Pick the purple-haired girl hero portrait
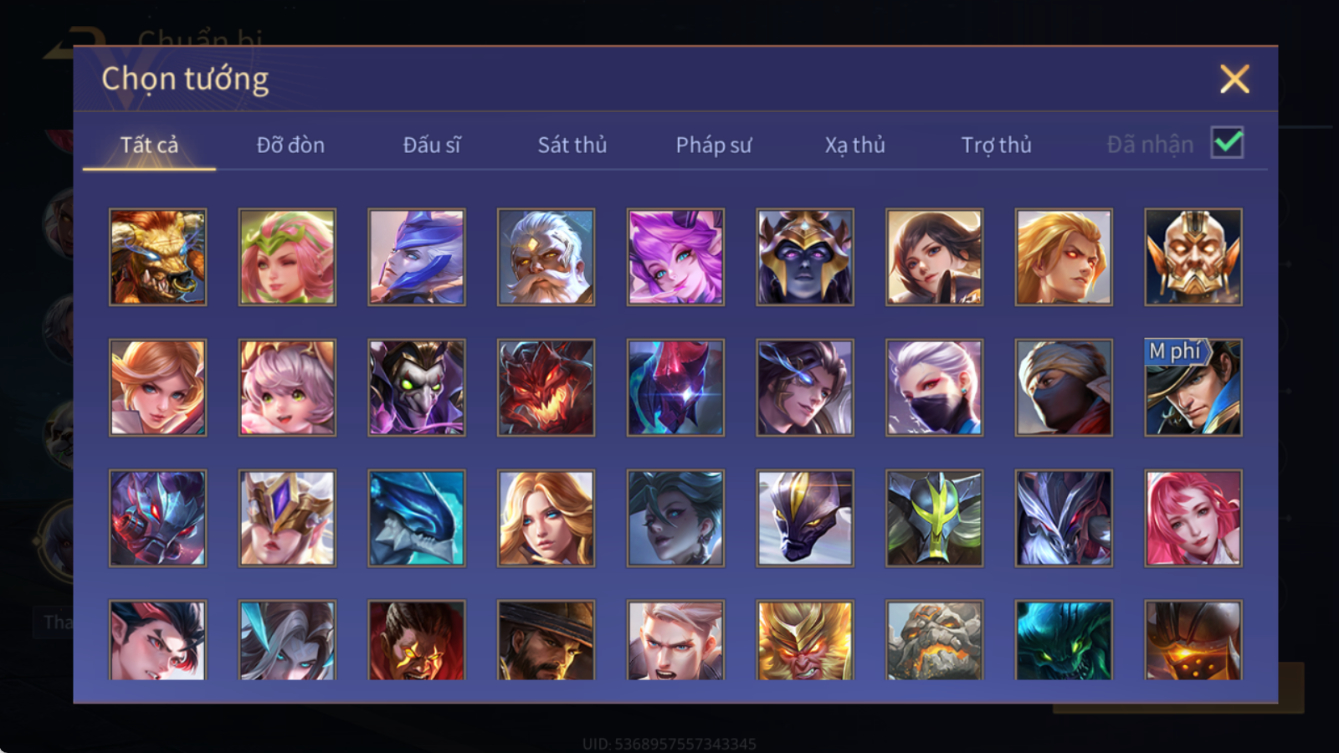Screen dimensions: 1339x753 point(676,257)
